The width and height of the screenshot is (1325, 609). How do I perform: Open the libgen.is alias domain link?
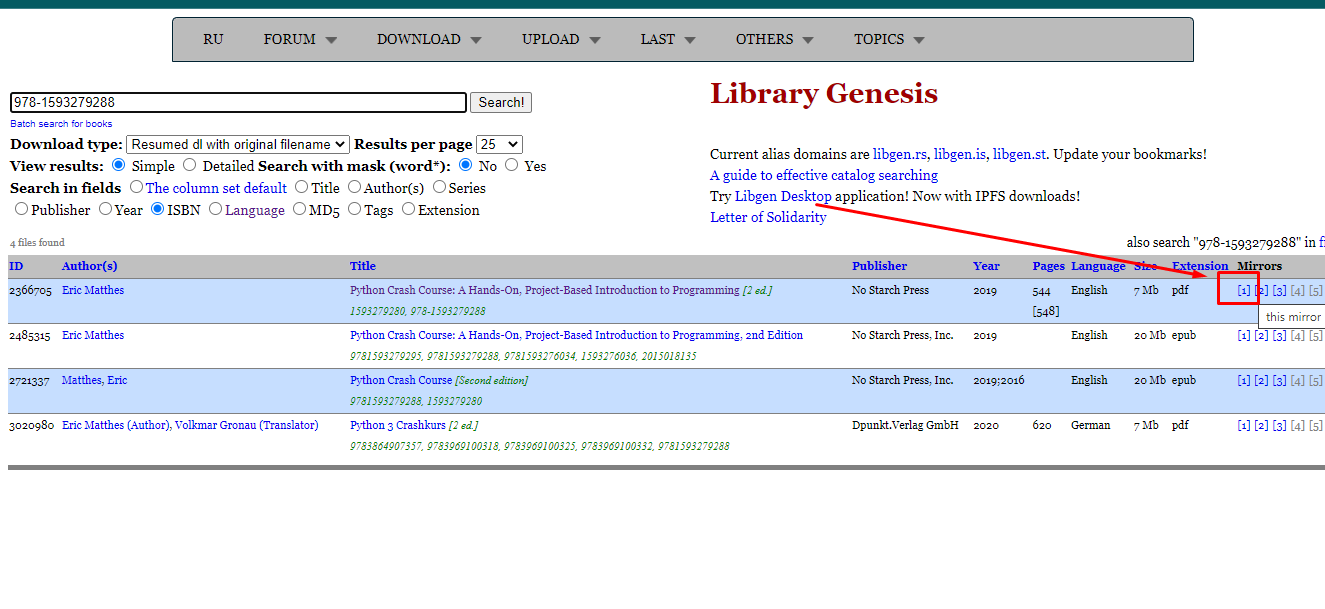pyautogui.click(x=959, y=154)
